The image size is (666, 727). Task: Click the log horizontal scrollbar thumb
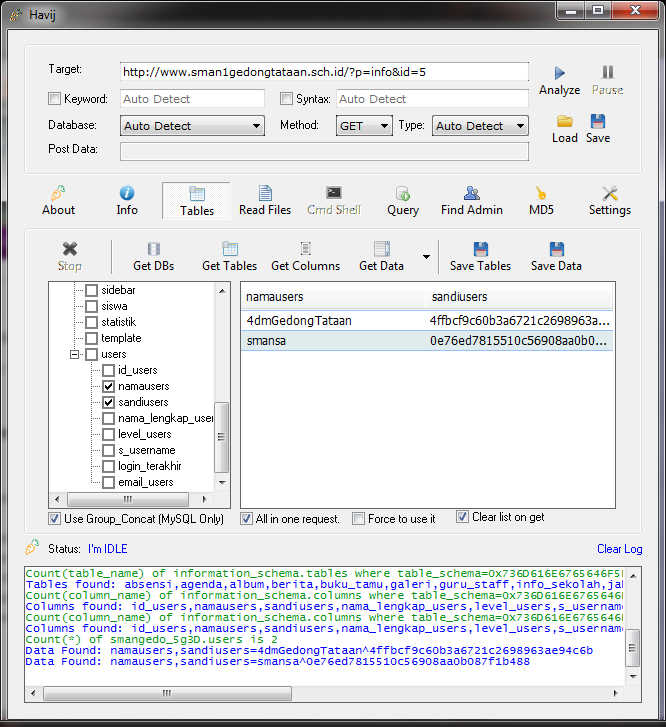tap(167, 694)
